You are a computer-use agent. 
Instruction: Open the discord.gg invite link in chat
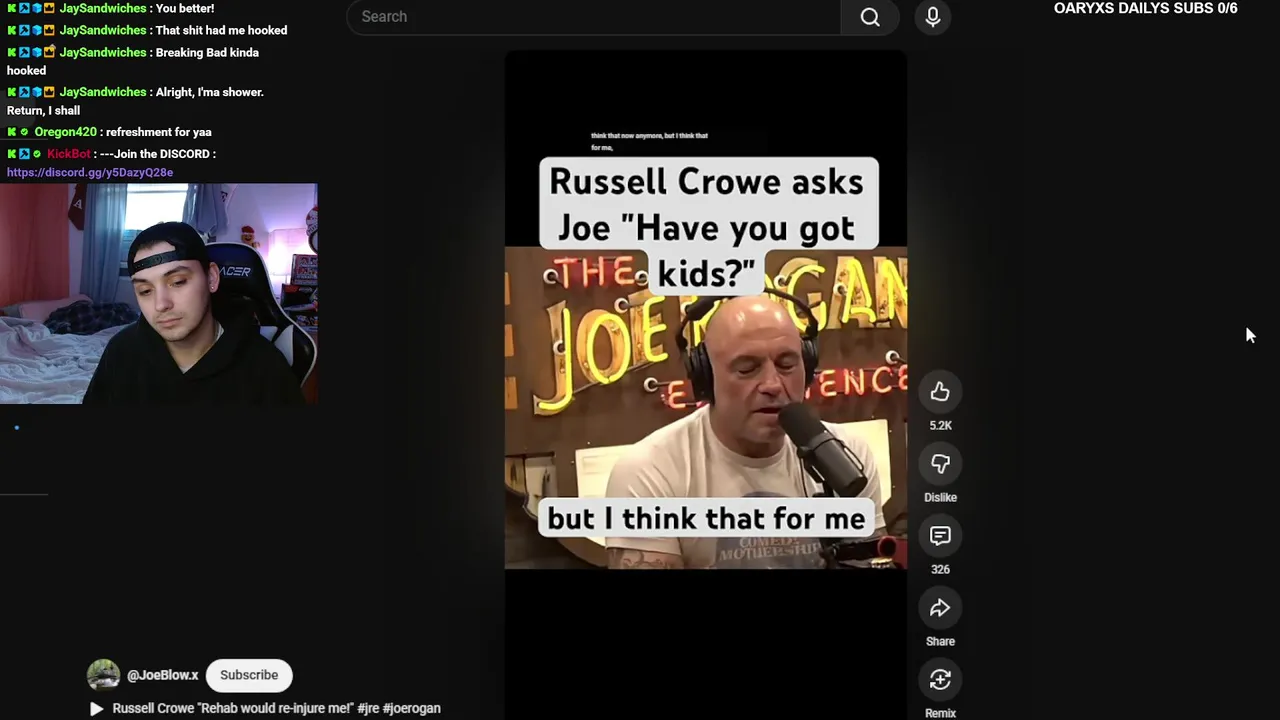[x=90, y=172]
